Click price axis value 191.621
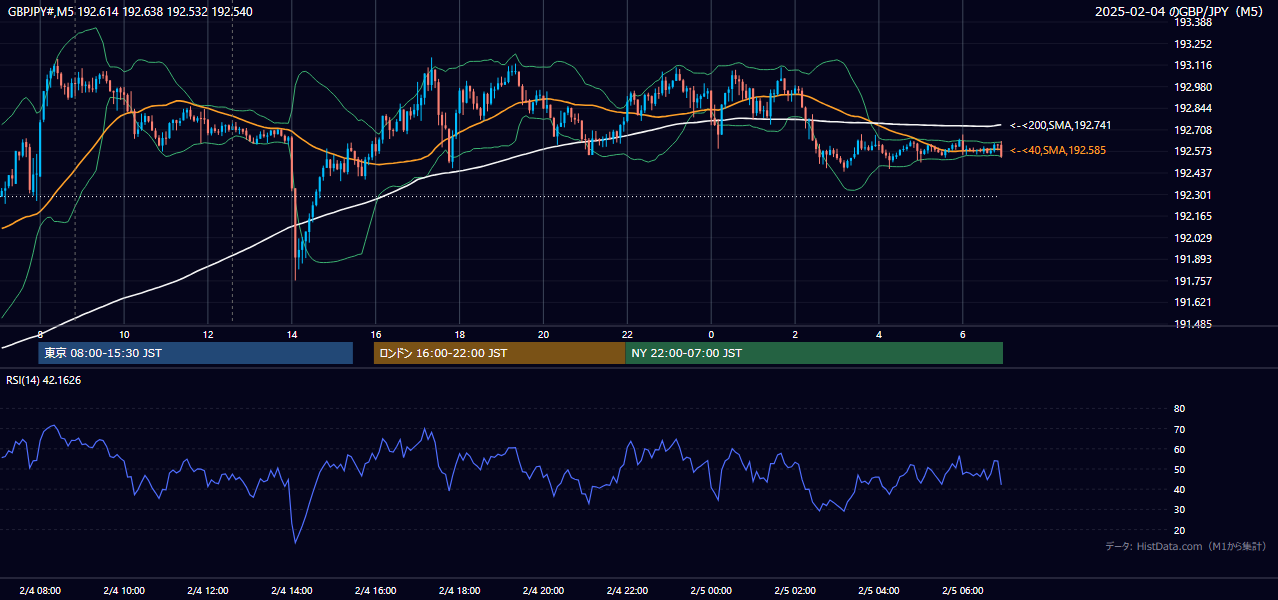 point(1192,302)
